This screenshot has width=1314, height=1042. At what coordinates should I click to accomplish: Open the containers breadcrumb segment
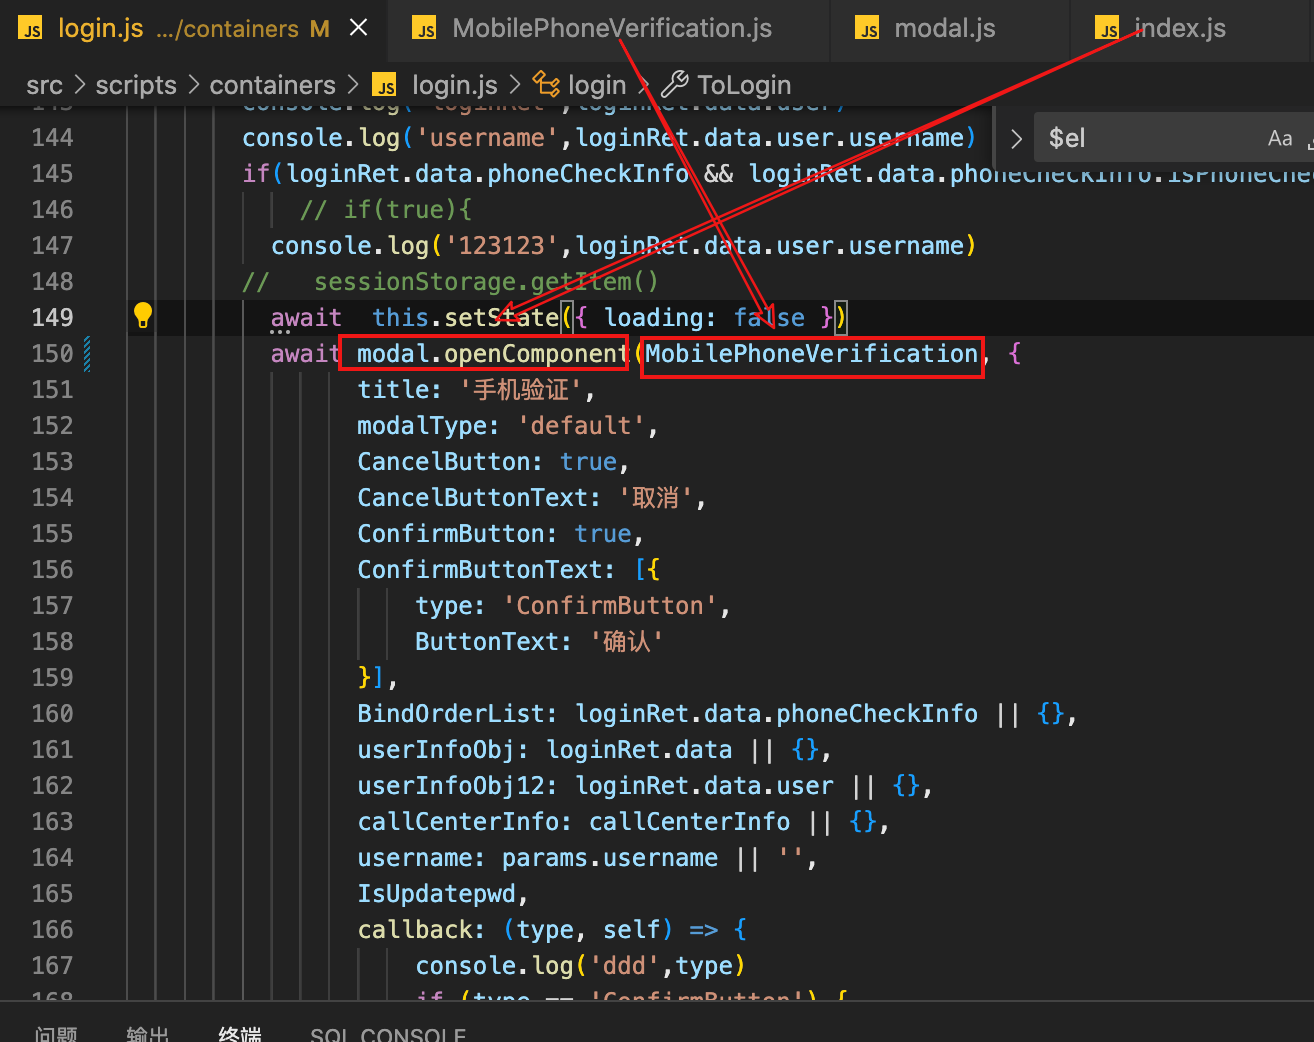[272, 86]
